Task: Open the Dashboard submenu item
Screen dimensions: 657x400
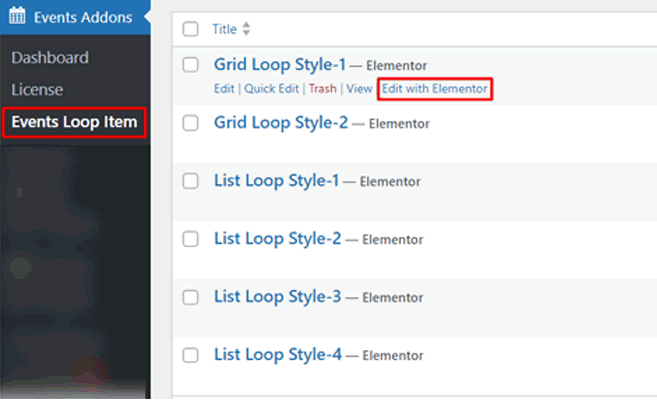Action: point(50,58)
